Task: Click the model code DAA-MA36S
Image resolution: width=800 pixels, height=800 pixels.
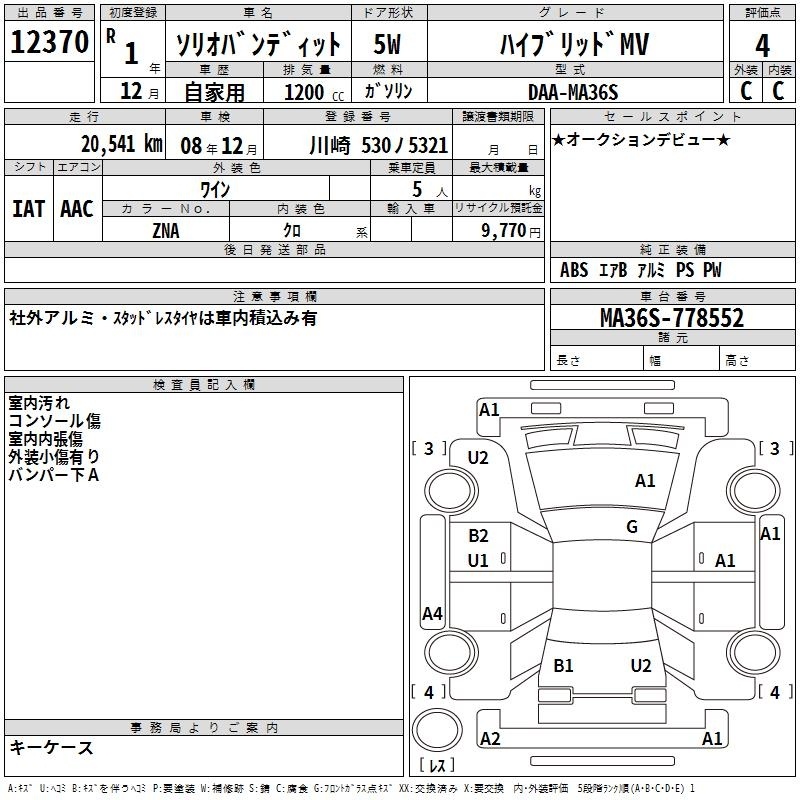Action: (x=573, y=92)
